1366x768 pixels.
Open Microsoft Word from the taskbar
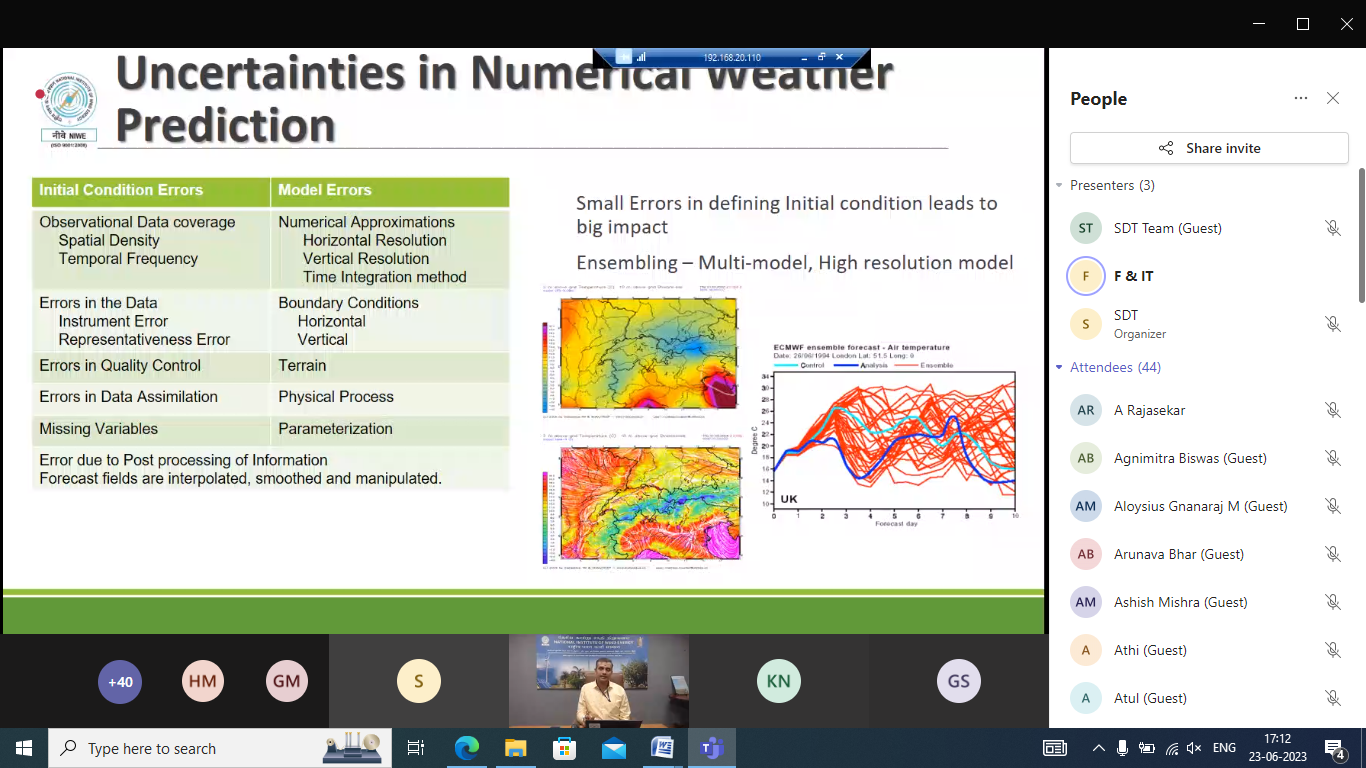[x=662, y=748]
